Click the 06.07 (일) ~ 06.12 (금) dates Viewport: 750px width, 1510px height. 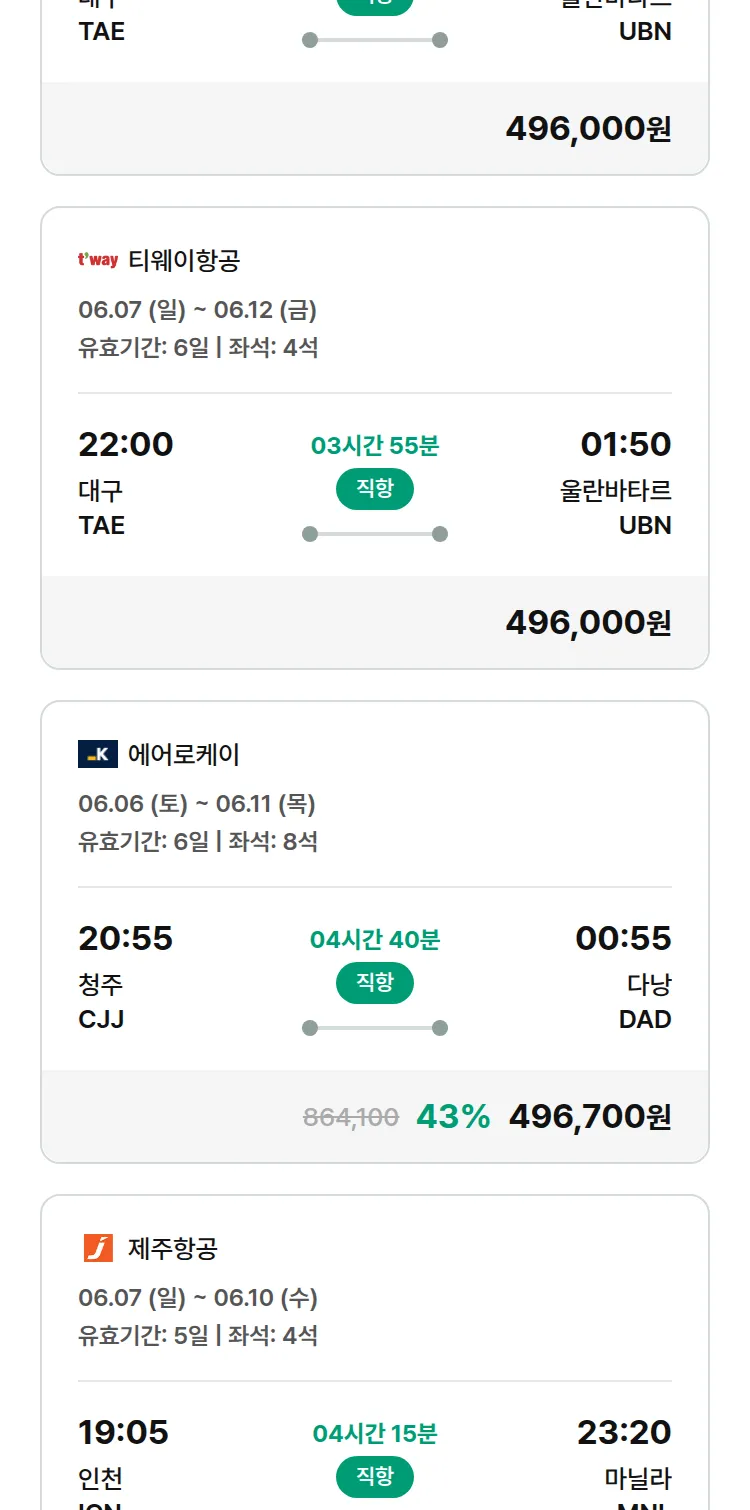[198, 310]
